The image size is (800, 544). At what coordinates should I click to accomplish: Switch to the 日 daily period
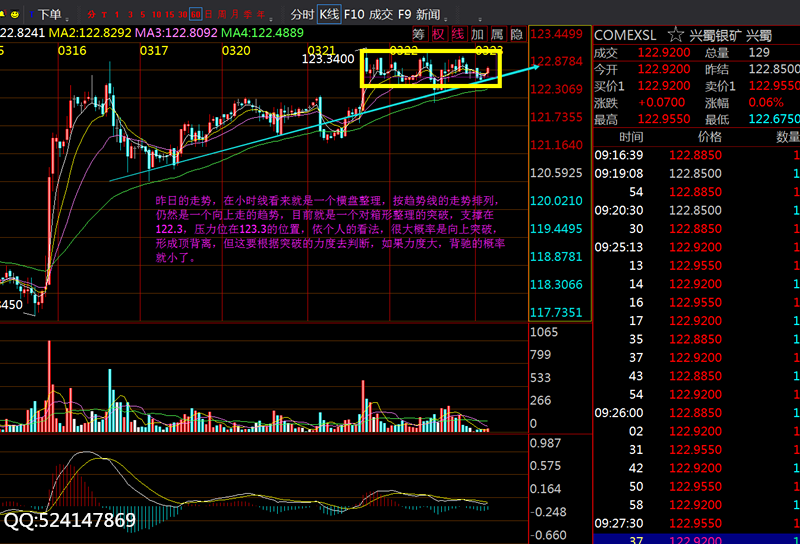click(x=208, y=14)
